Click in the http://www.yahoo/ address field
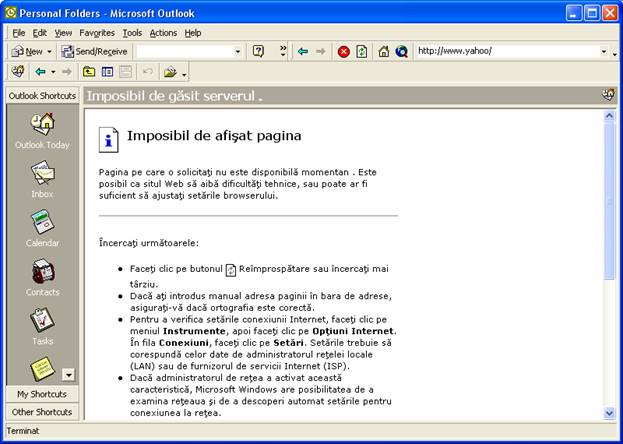This screenshot has height=444, width=623. point(508,51)
